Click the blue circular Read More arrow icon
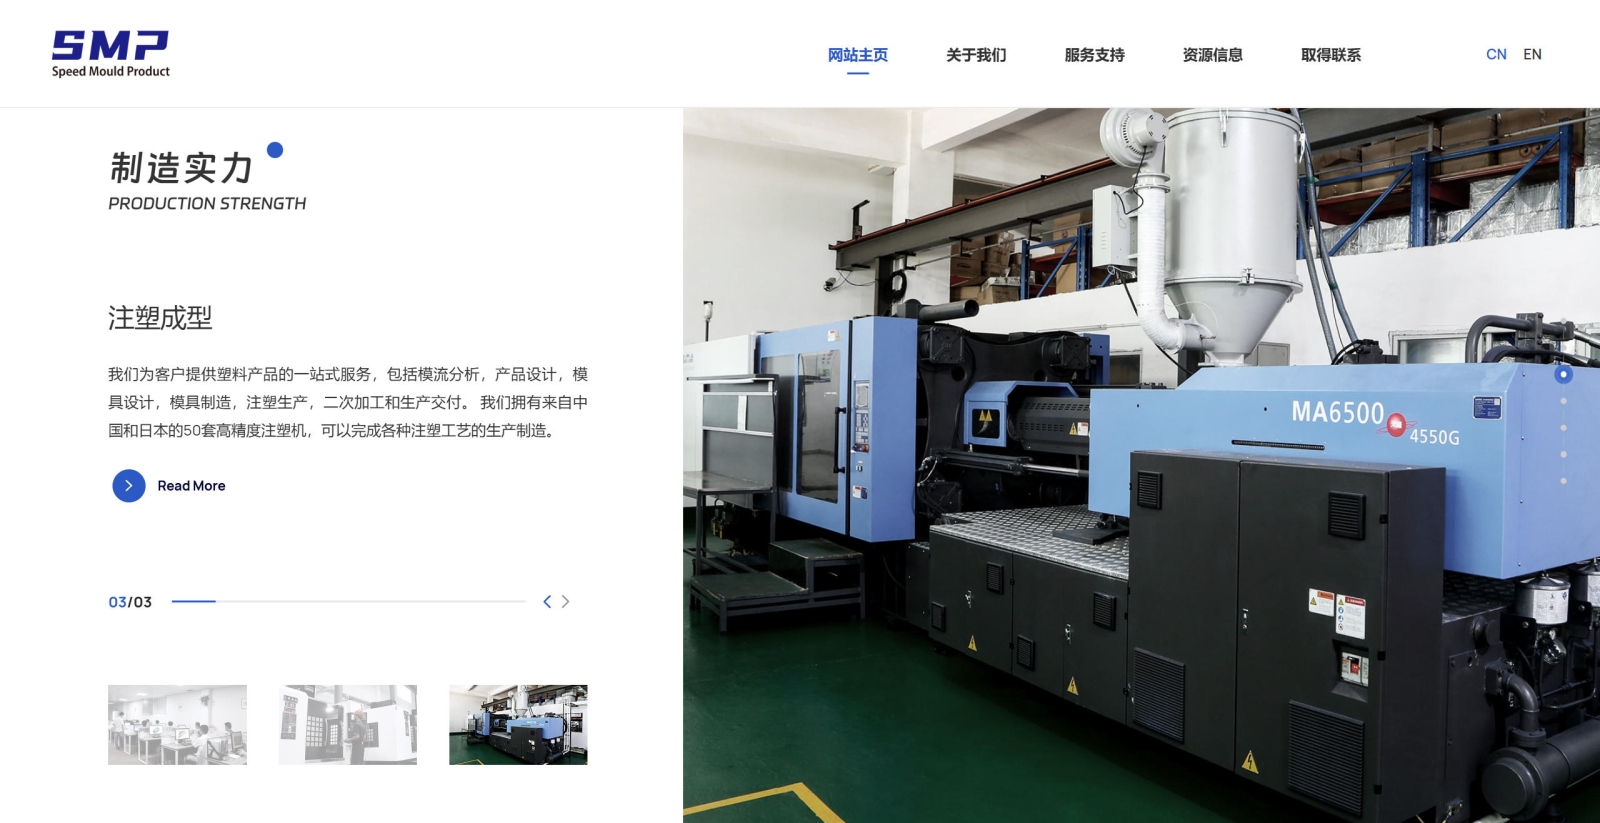Viewport: 1600px width, 823px height. coord(129,486)
